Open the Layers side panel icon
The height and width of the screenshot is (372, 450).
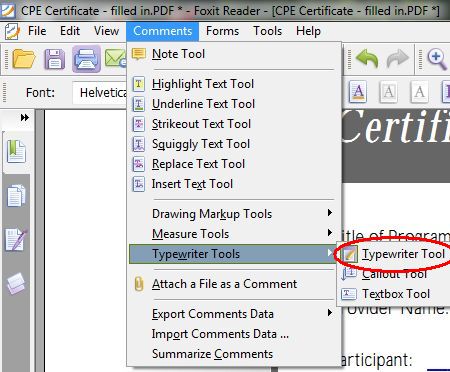click(x=16, y=283)
